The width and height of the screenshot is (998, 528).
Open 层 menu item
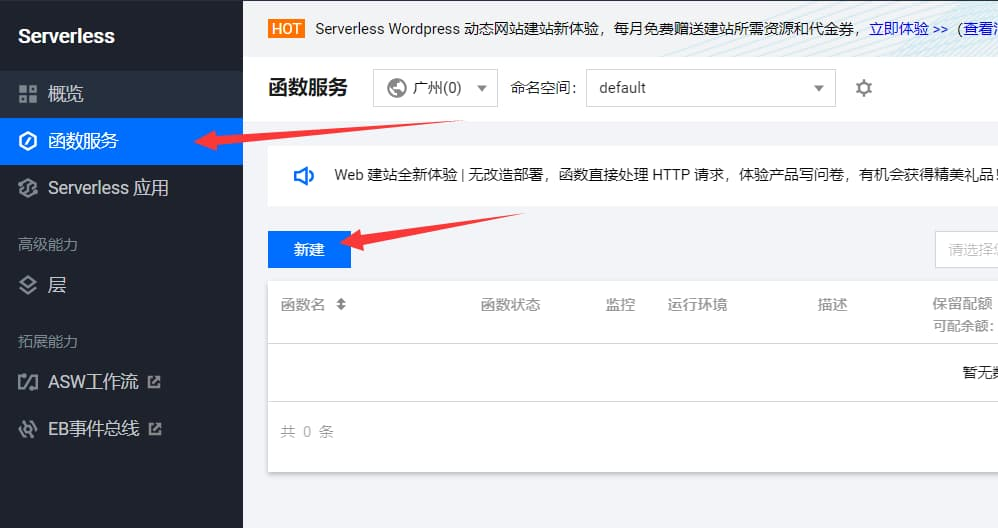click(121, 285)
